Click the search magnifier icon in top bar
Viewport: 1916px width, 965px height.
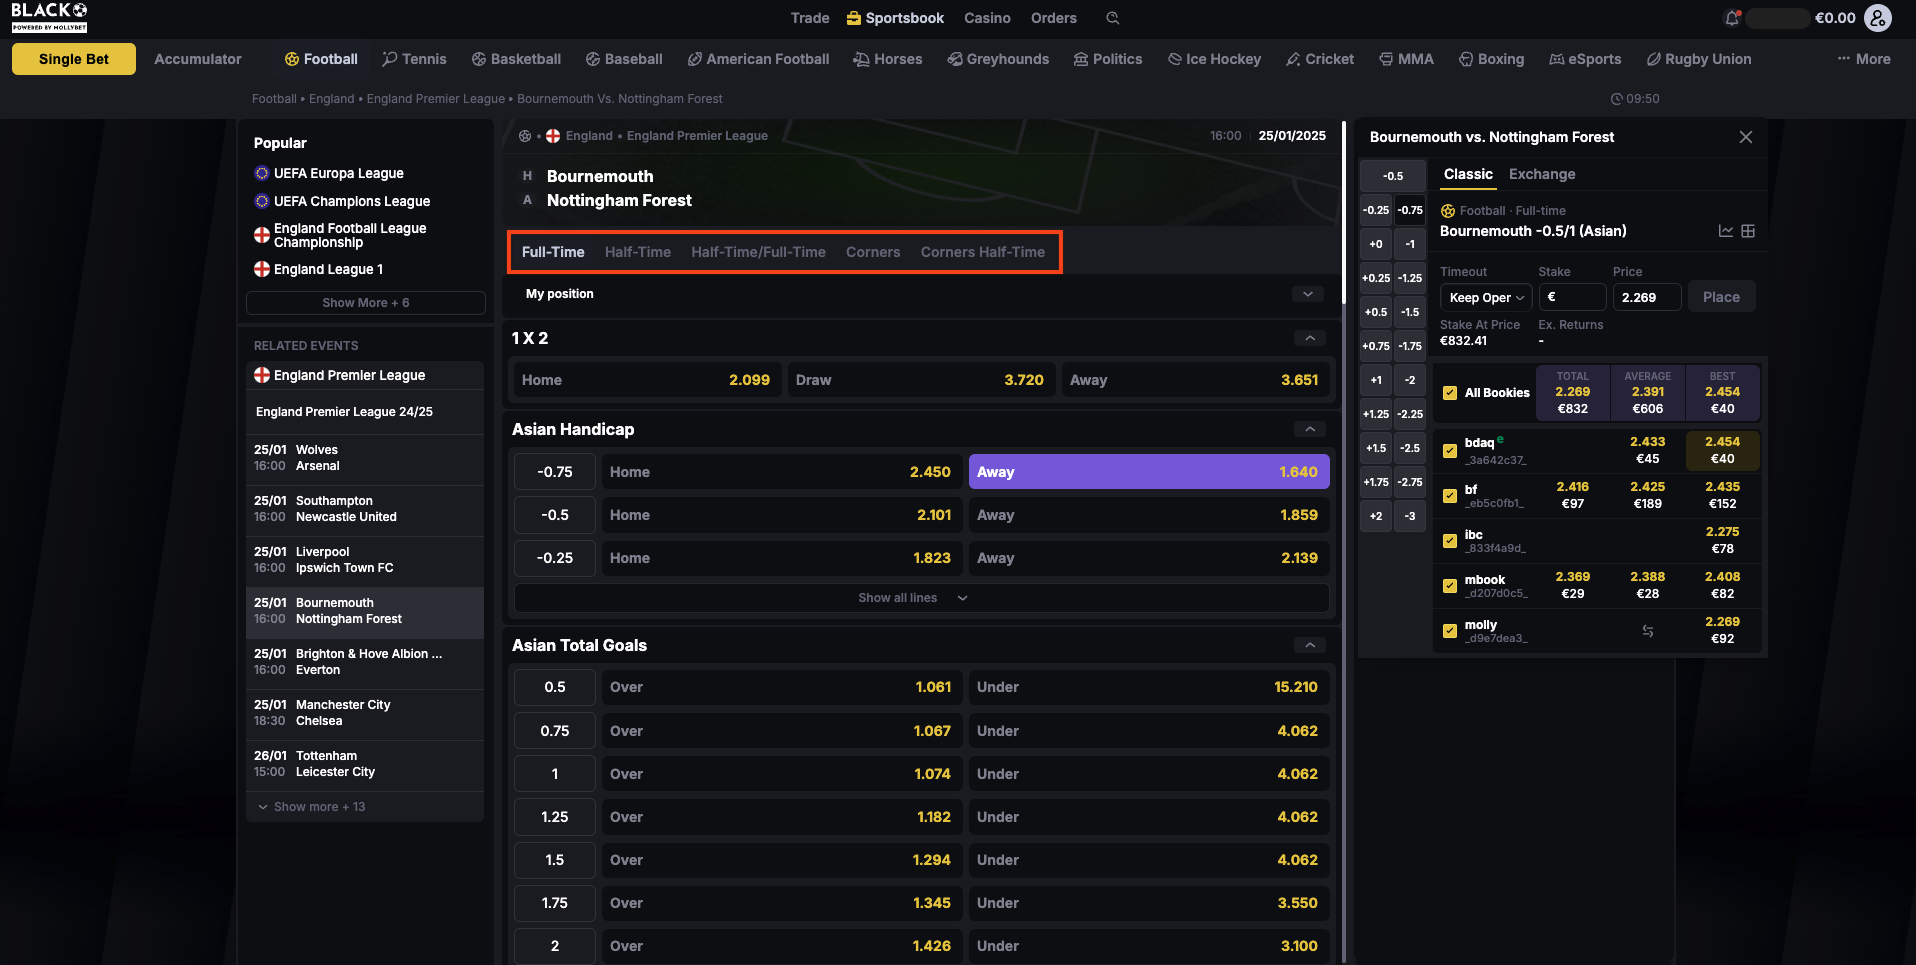[x=1112, y=18]
